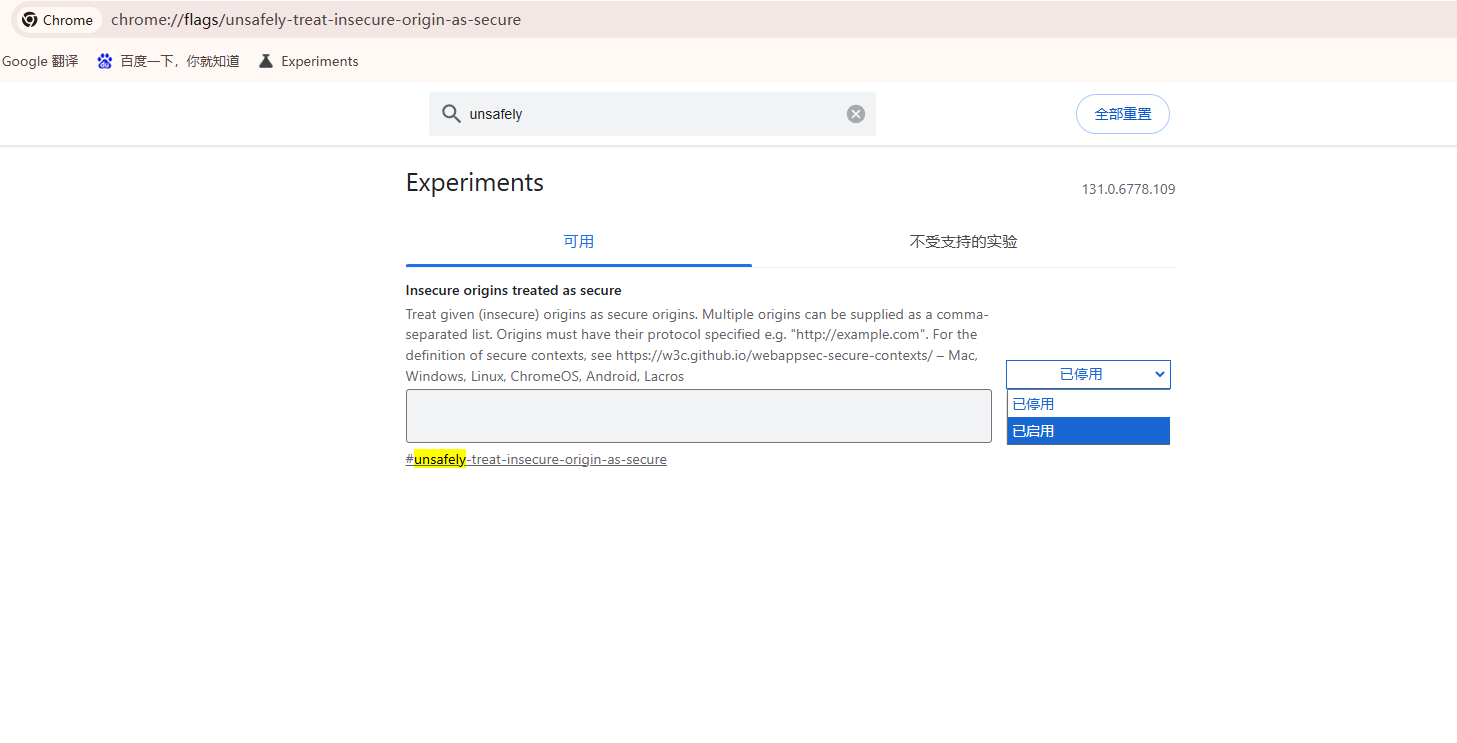Click the flags search field containing unsafely
Screen dimensions: 1457x743
(x=652, y=114)
